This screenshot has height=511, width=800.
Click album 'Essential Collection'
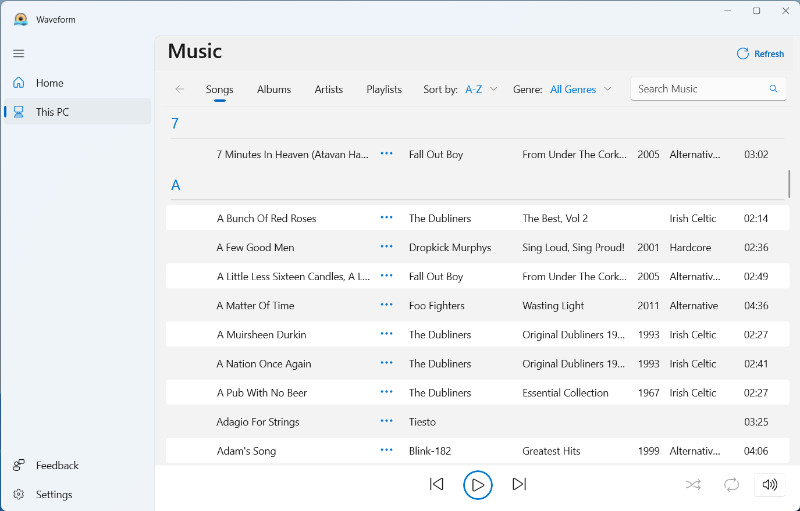point(565,393)
